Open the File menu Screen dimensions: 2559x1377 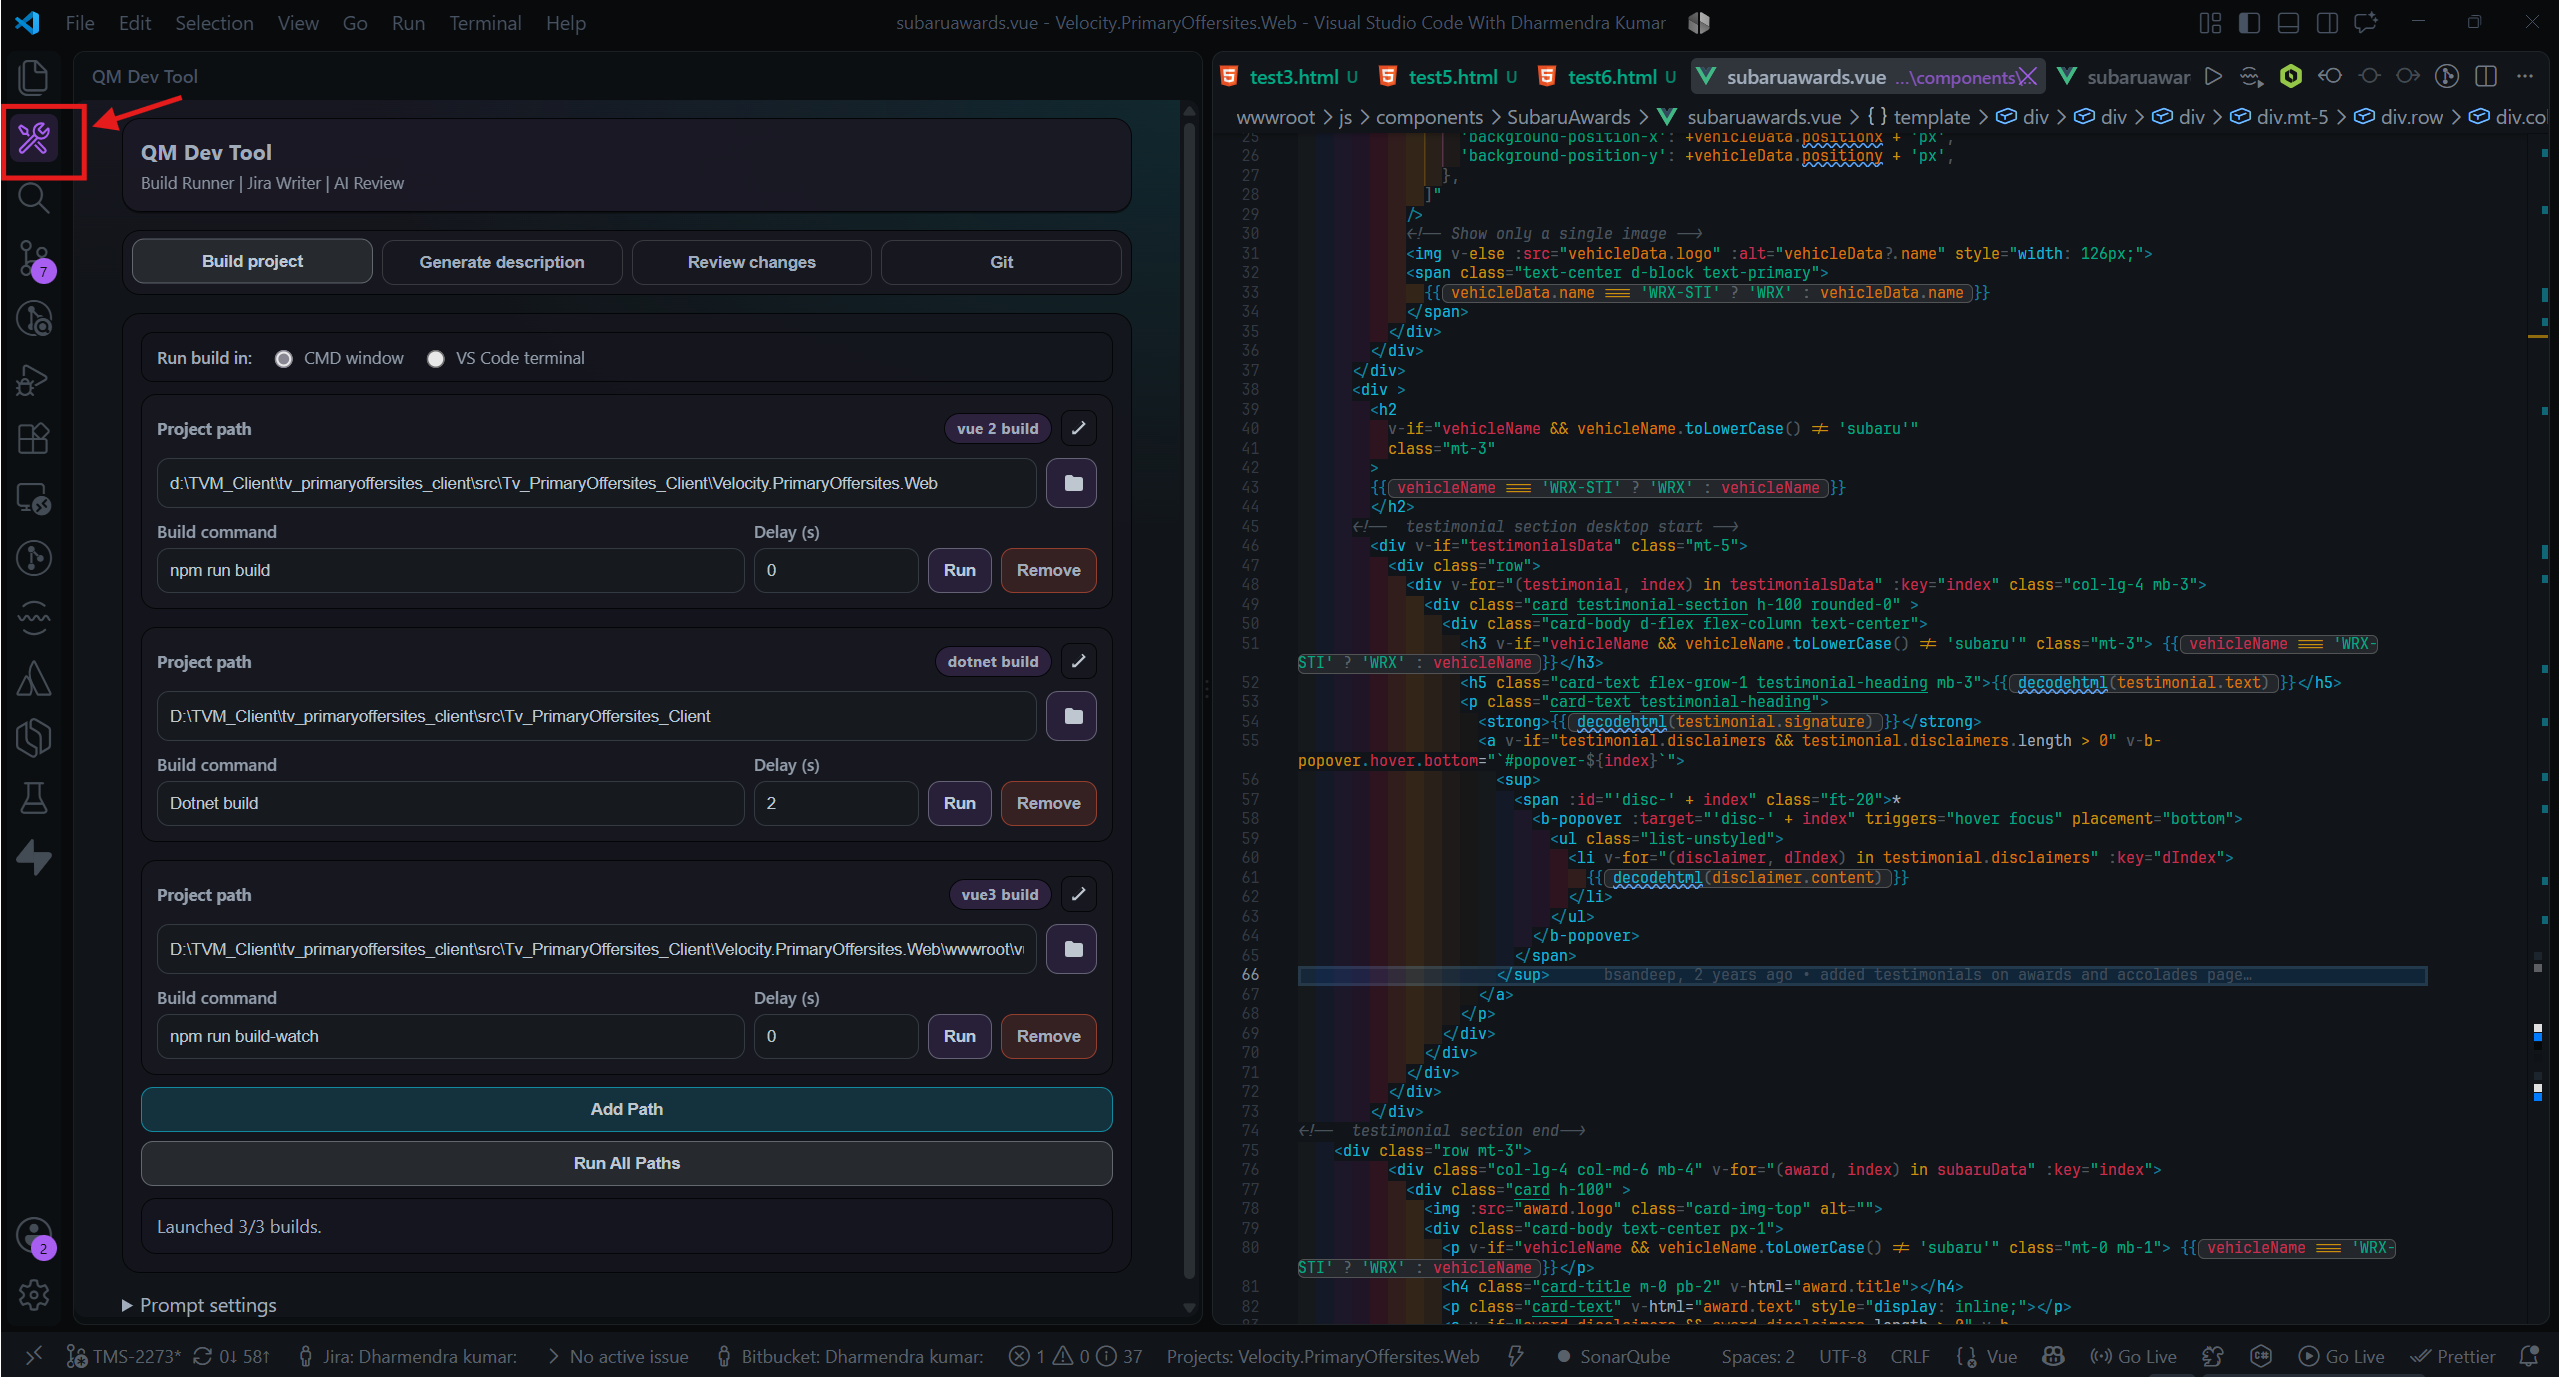coord(80,23)
